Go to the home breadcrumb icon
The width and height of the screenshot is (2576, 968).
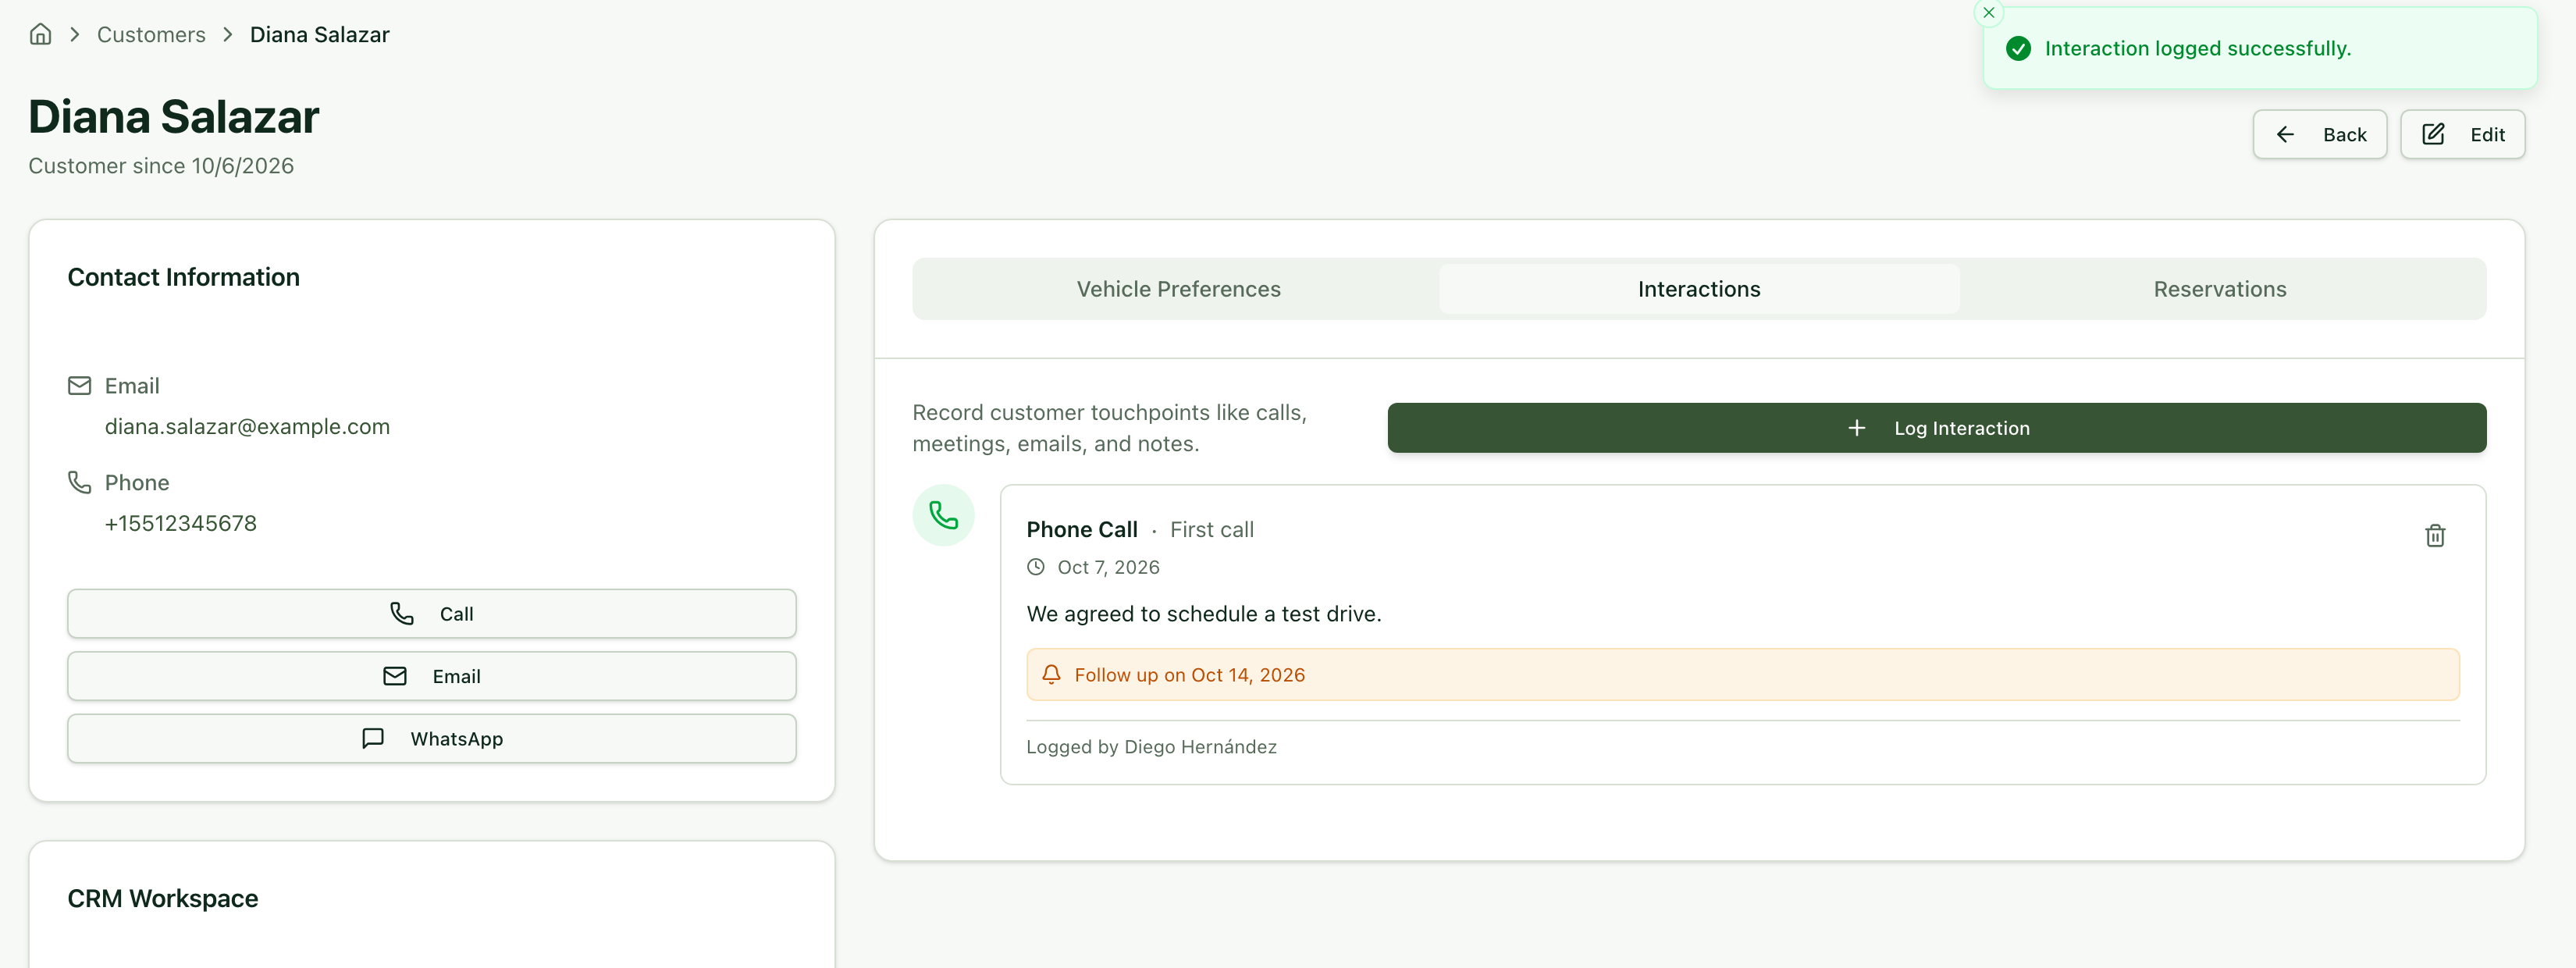coord(40,35)
